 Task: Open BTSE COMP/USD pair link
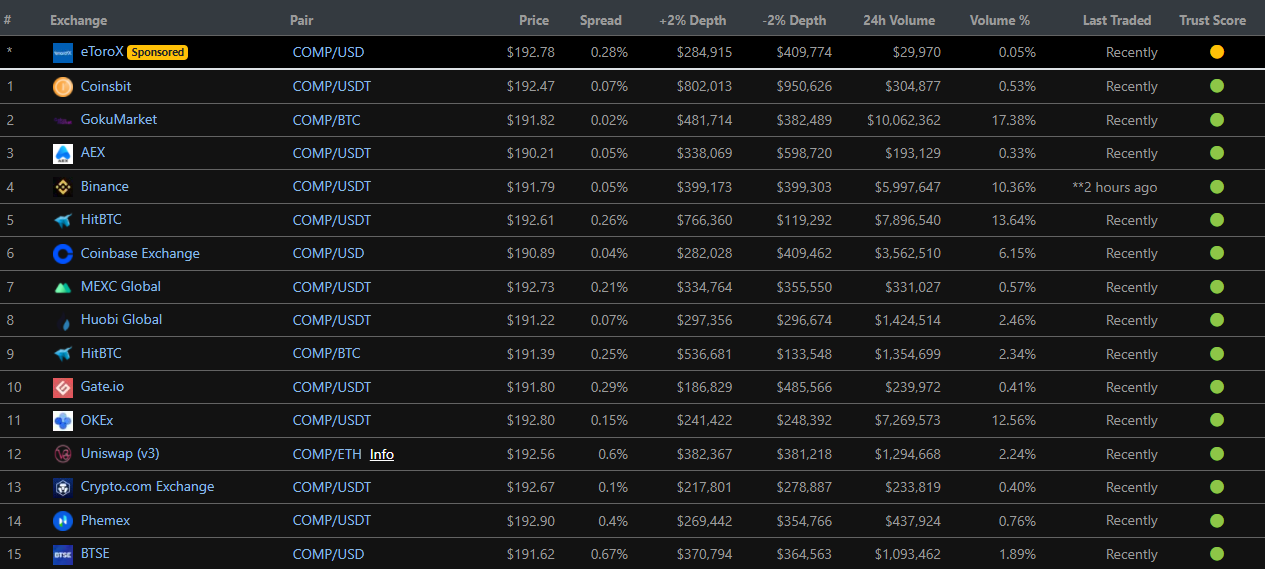point(329,554)
